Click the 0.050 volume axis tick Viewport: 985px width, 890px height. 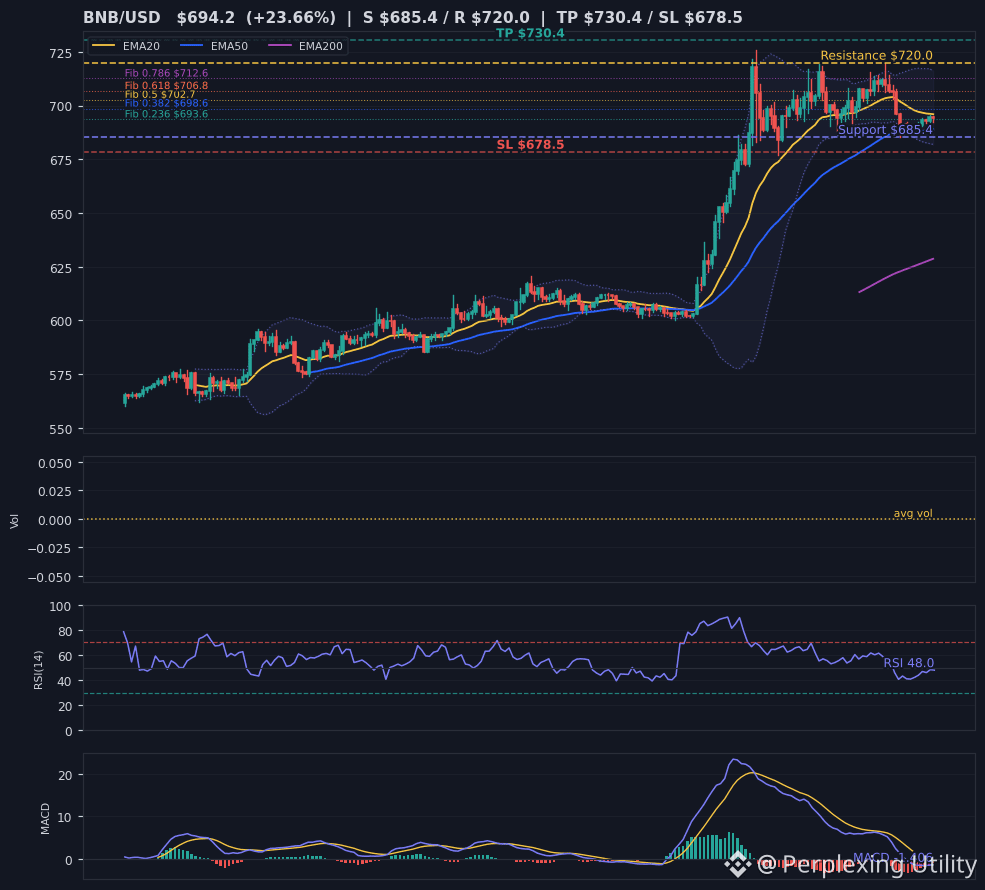(x=55, y=463)
